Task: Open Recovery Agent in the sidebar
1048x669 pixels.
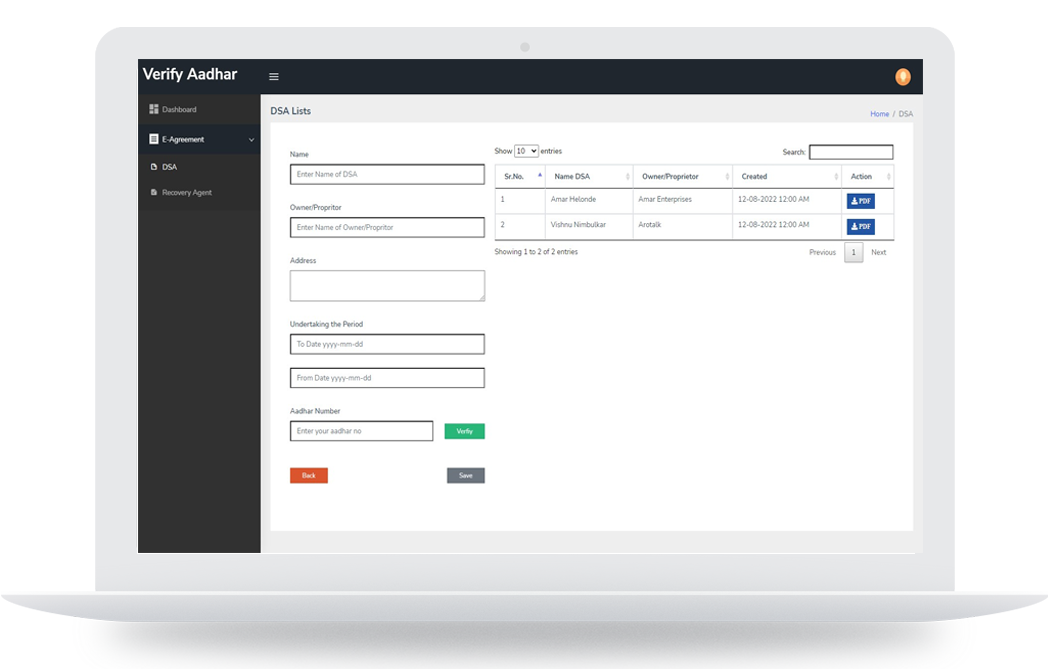Action: click(x=186, y=192)
